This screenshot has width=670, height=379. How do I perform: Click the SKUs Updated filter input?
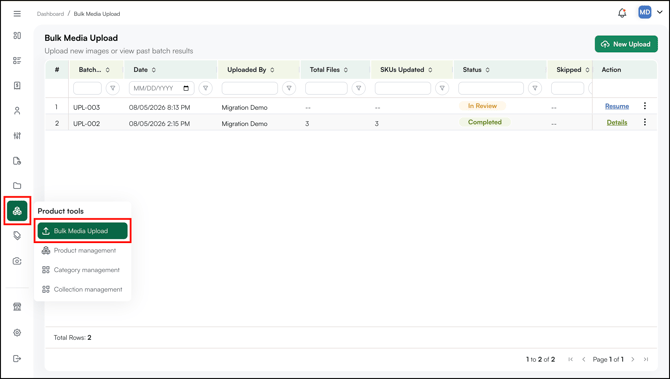(x=403, y=88)
